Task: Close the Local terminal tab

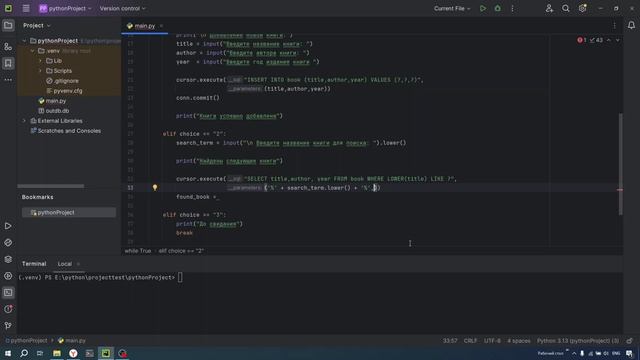Action: (x=78, y=264)
